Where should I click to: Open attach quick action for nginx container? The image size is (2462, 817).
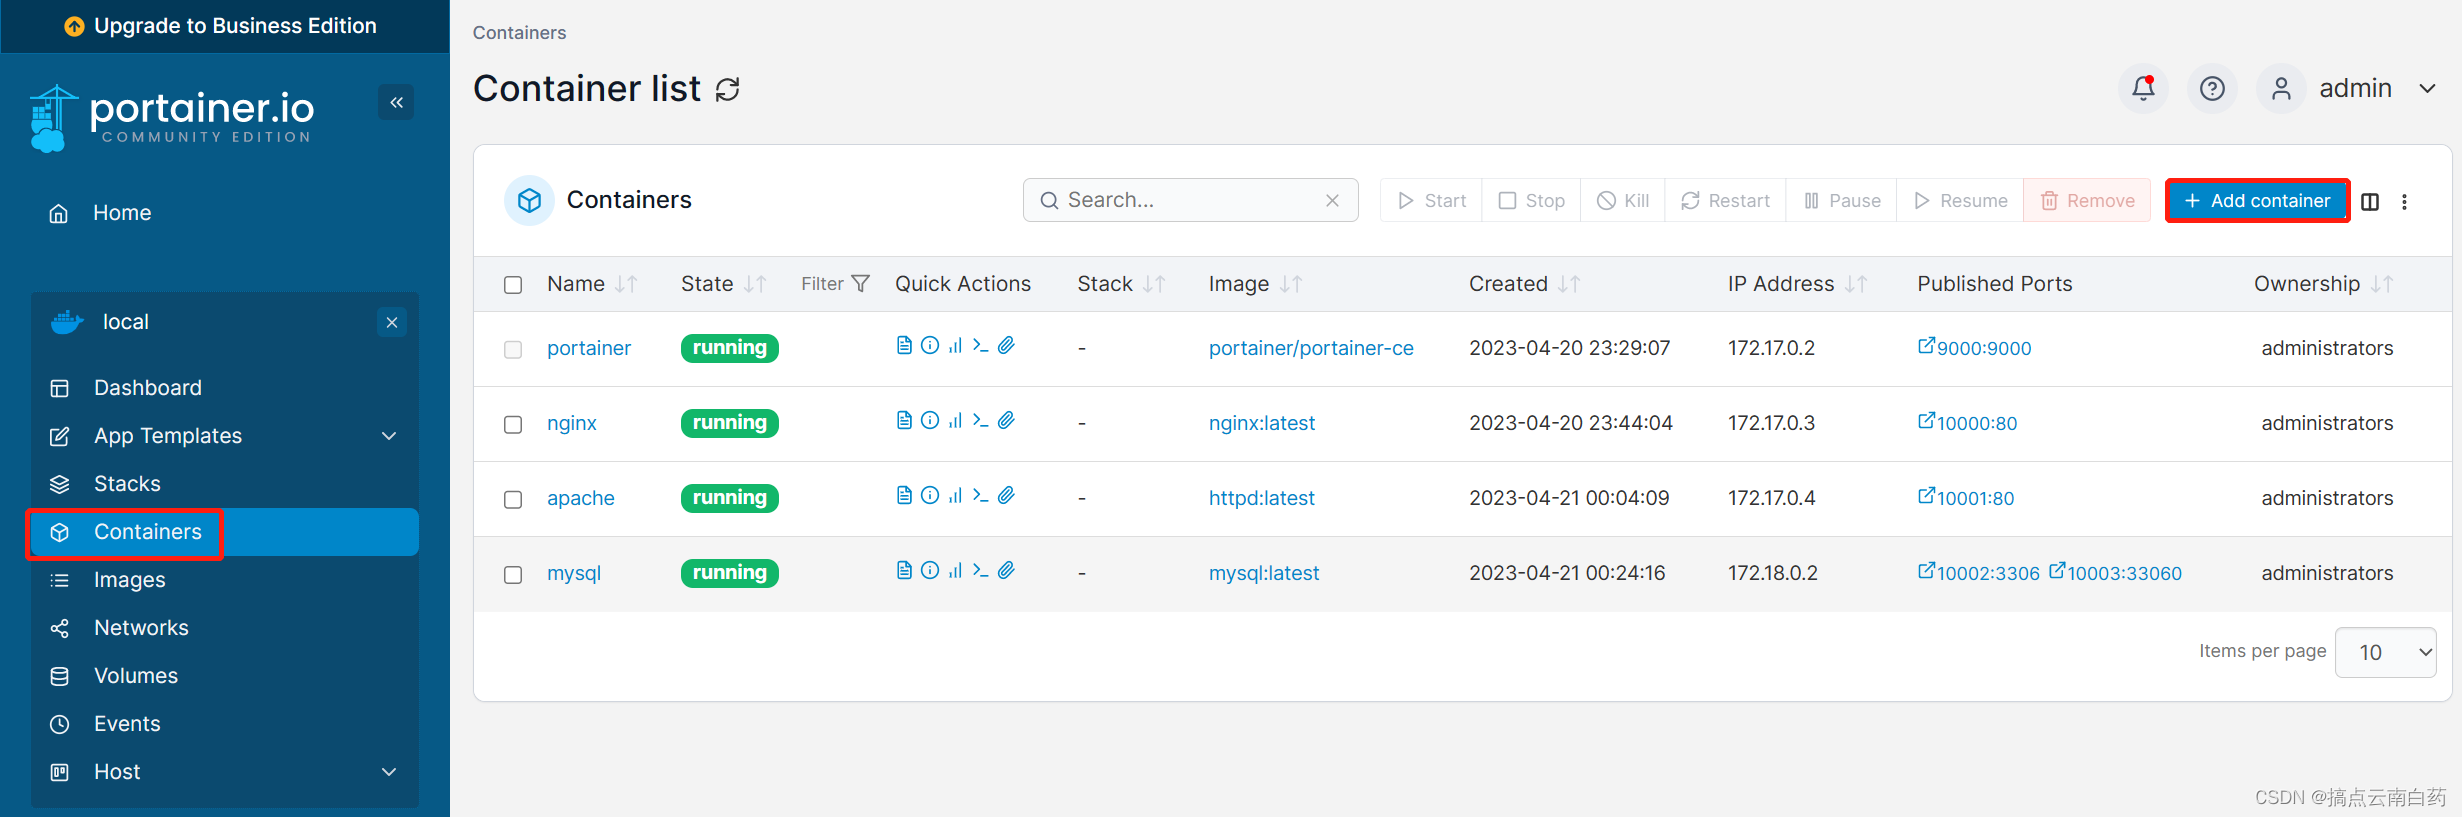click(x=1006, y=421)
